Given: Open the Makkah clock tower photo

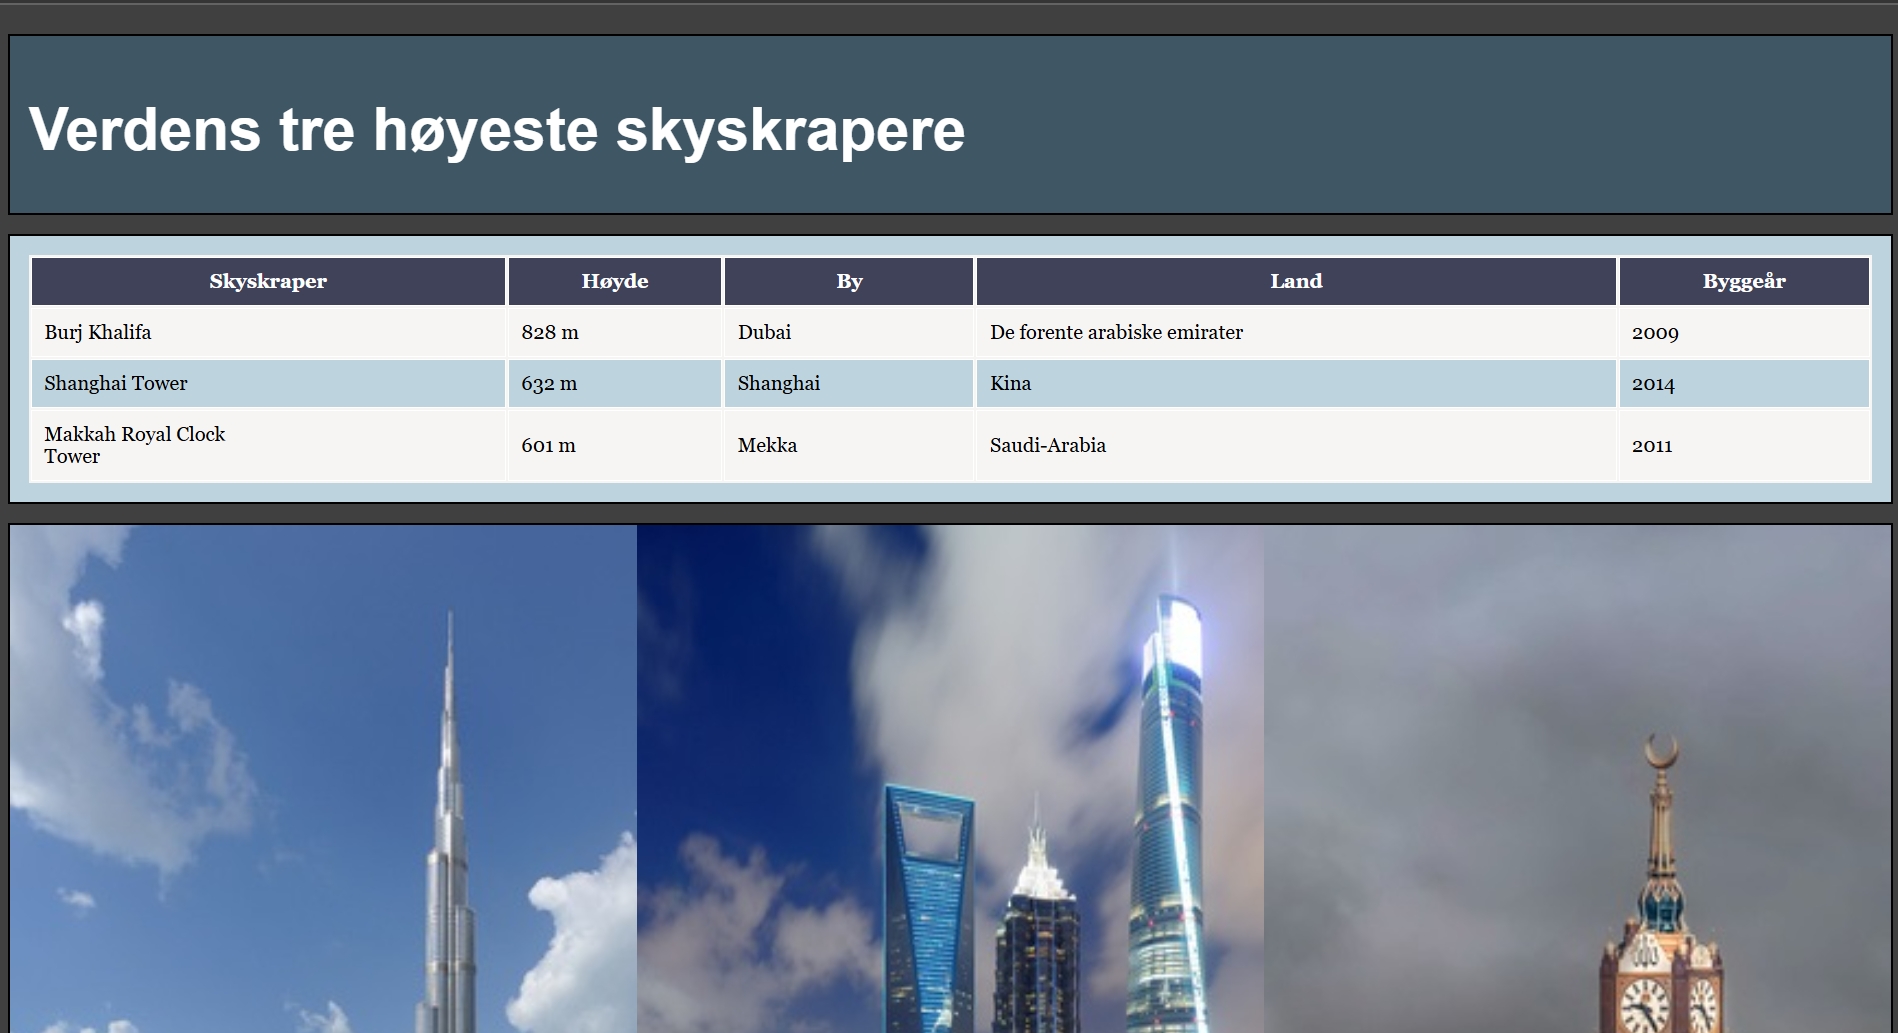Looking at the screenshot, I should [1577, 780].
